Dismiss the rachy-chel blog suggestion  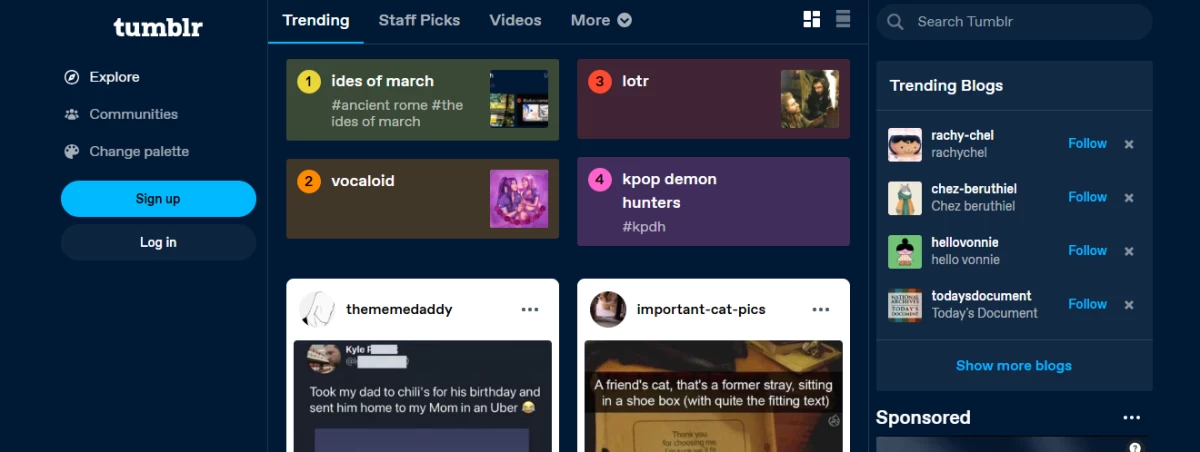point(1129,144)
